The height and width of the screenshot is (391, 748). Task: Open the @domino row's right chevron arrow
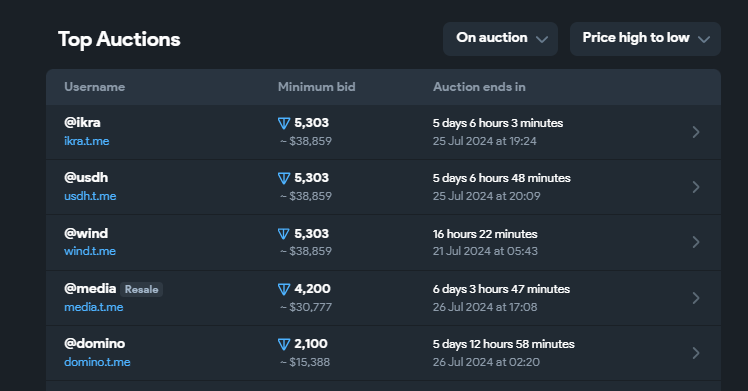[x=696, y=353]
